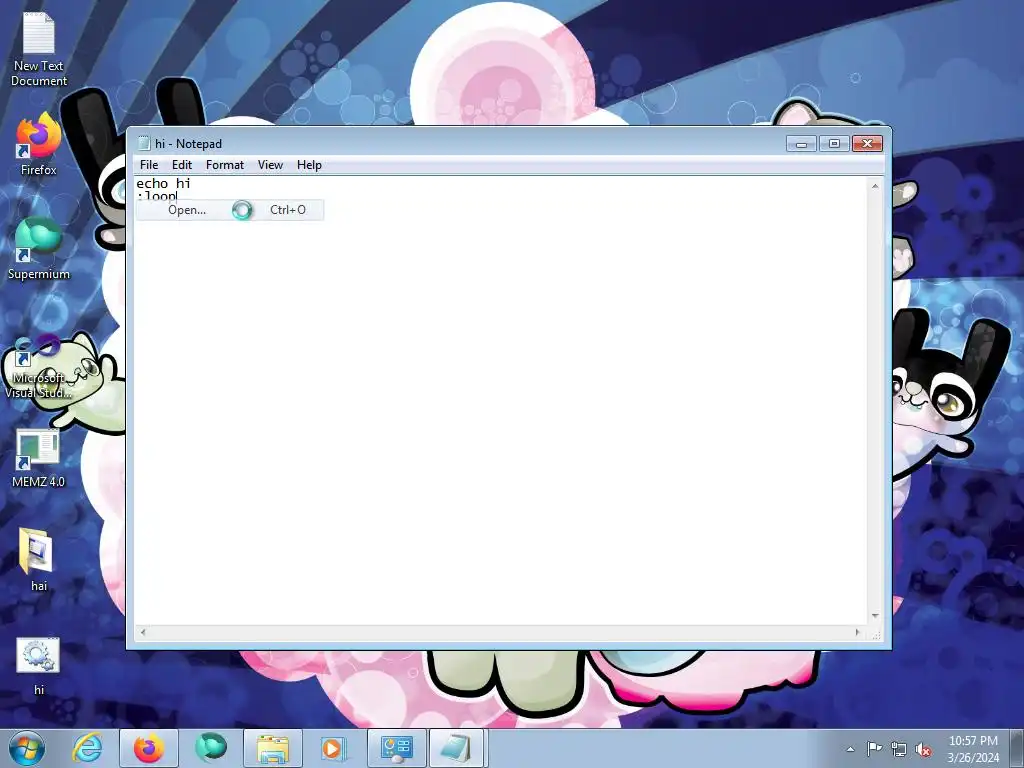Image resolution: width=1024 pixels, height=768 pixels.
Task: Click the Firefox taskbar button
Action: click(149, 748)
